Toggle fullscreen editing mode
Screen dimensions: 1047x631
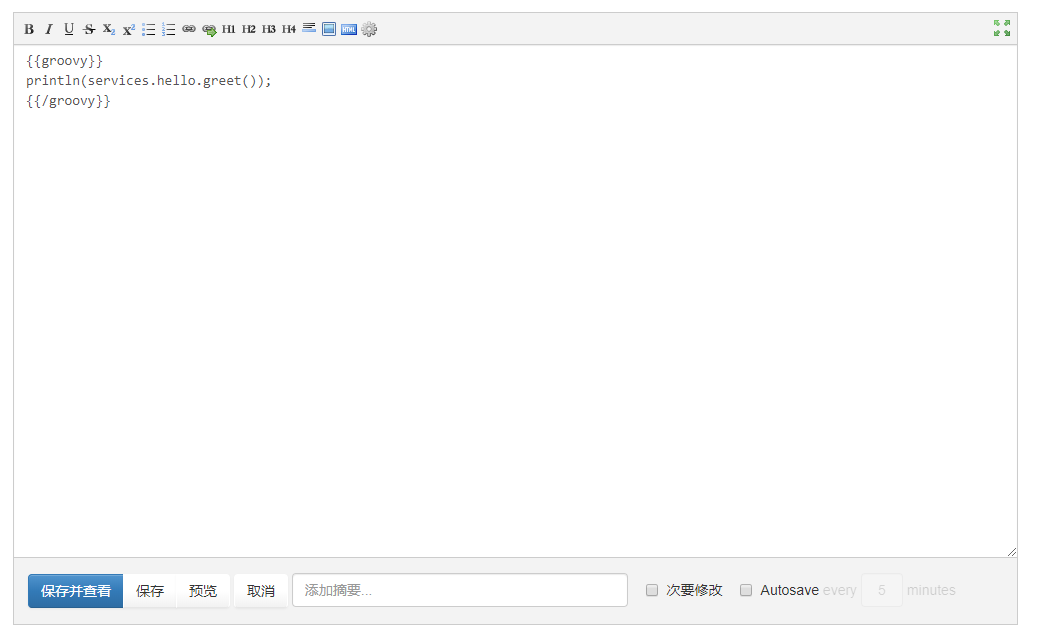1002,28
